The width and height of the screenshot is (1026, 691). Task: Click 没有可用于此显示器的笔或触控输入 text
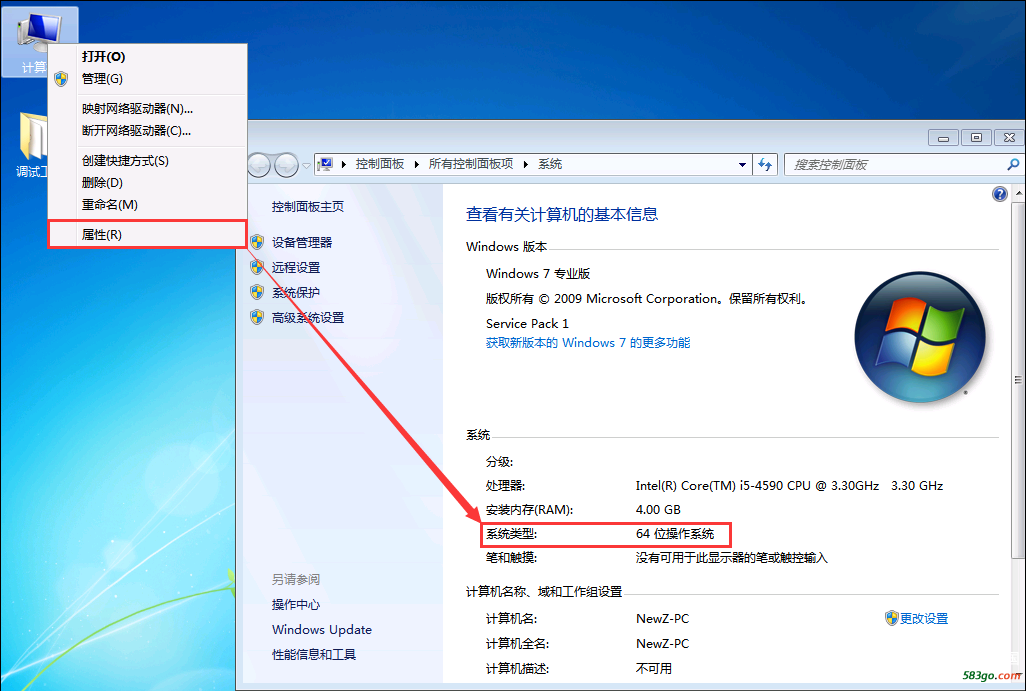click(732, 558)
